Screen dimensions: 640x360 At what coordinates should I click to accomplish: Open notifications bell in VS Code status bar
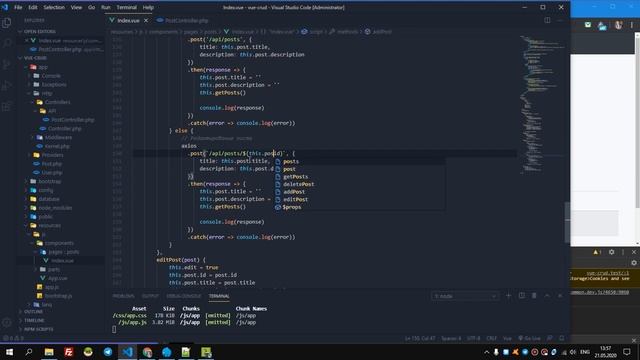tap(562, 338)
